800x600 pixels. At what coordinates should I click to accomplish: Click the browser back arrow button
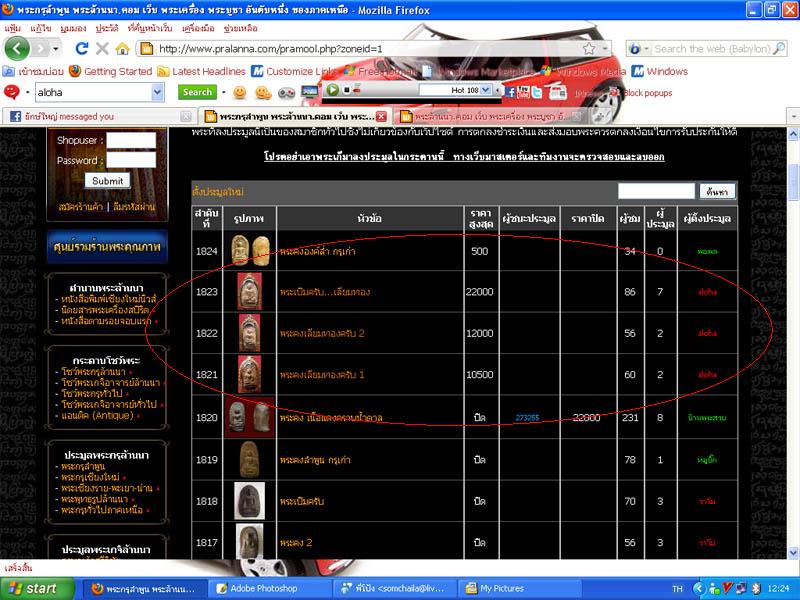tap(19, 48)
